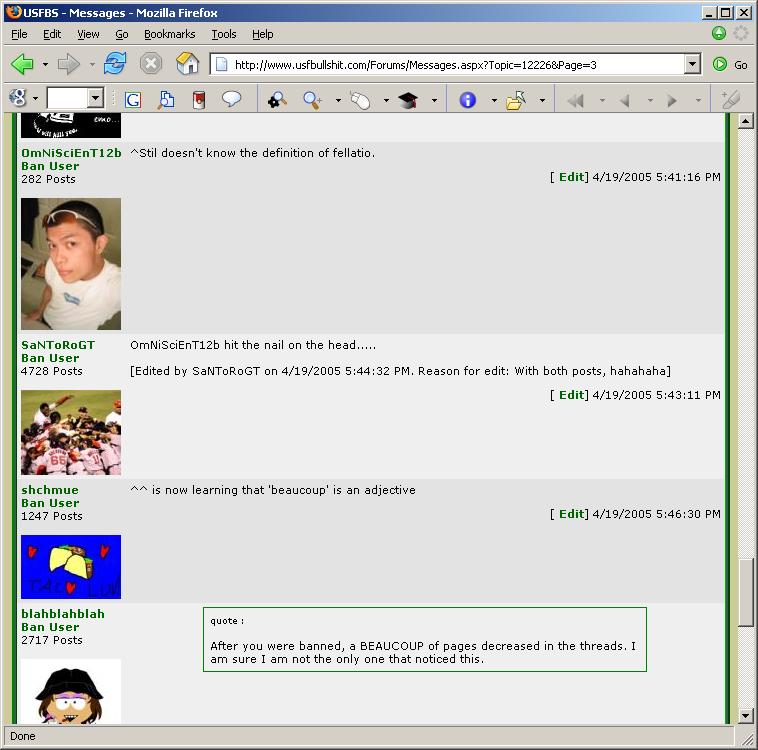
Task: Click SaNToRoGT's baseball team avatar
Action: (71, 432)
